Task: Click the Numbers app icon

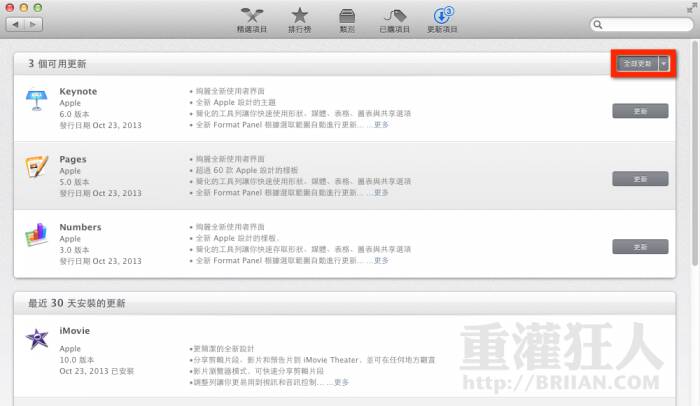Action: coord(36,235)
